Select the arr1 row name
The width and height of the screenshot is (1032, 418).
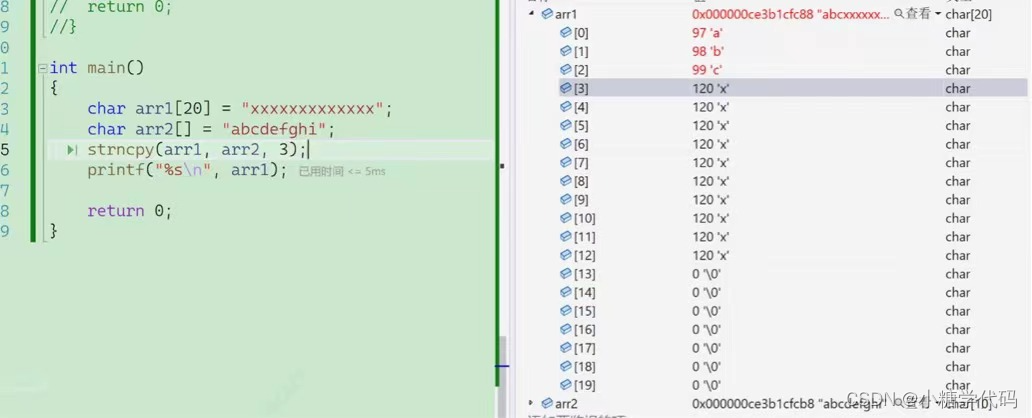(x=567, y=14)
